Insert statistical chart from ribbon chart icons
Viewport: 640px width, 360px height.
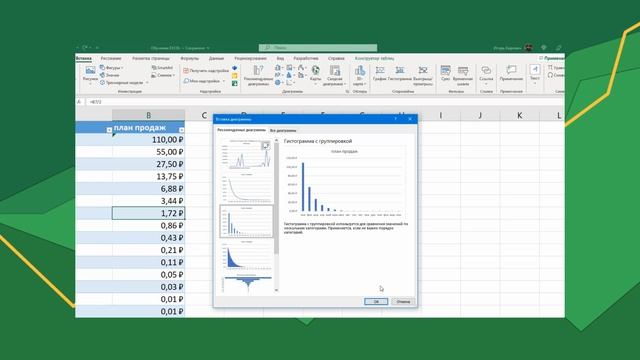pyautogui.click(x=290, y=75)
